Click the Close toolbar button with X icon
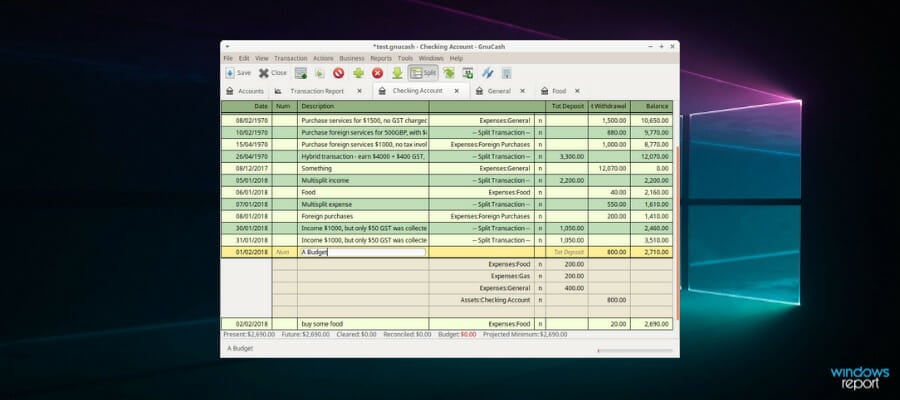This screenshot has width=900, height=400. point(273,73)
